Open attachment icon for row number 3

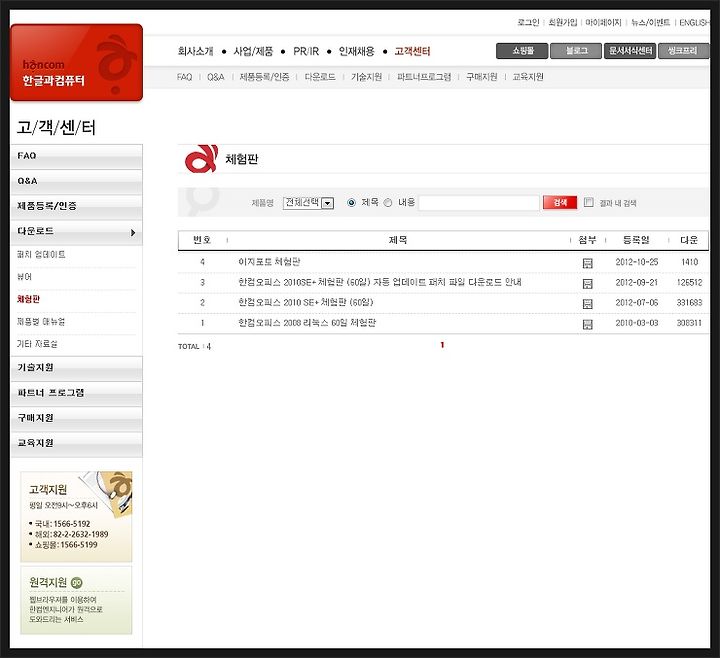tap(587, 284)
